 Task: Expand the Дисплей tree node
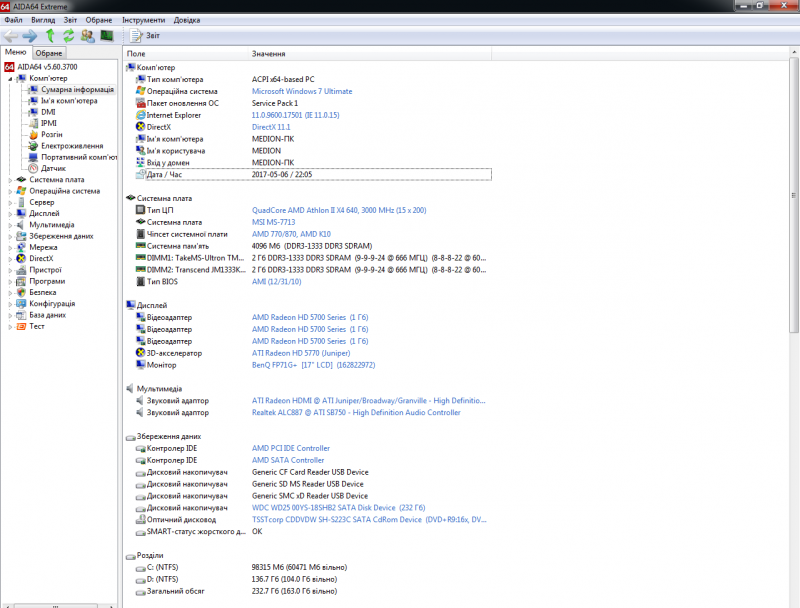(8, 213)
